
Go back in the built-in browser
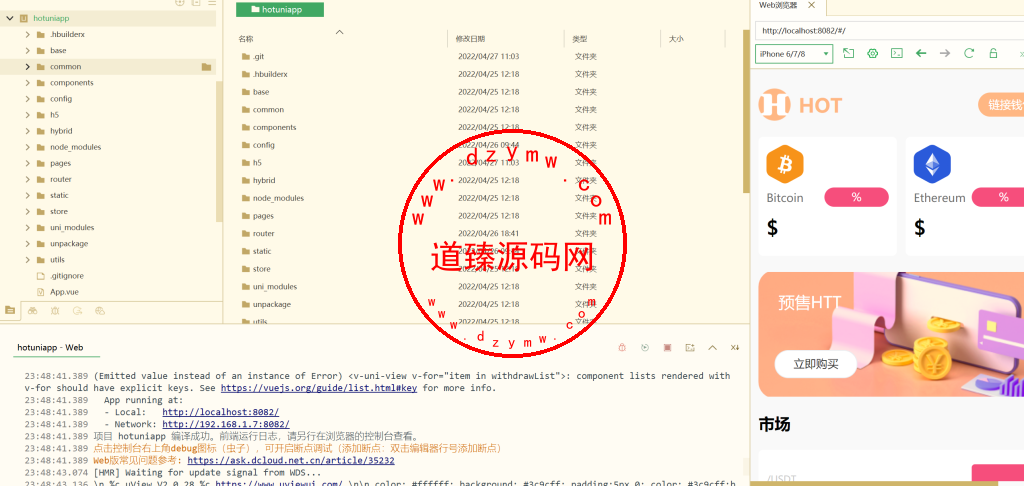tap(921, 54)
